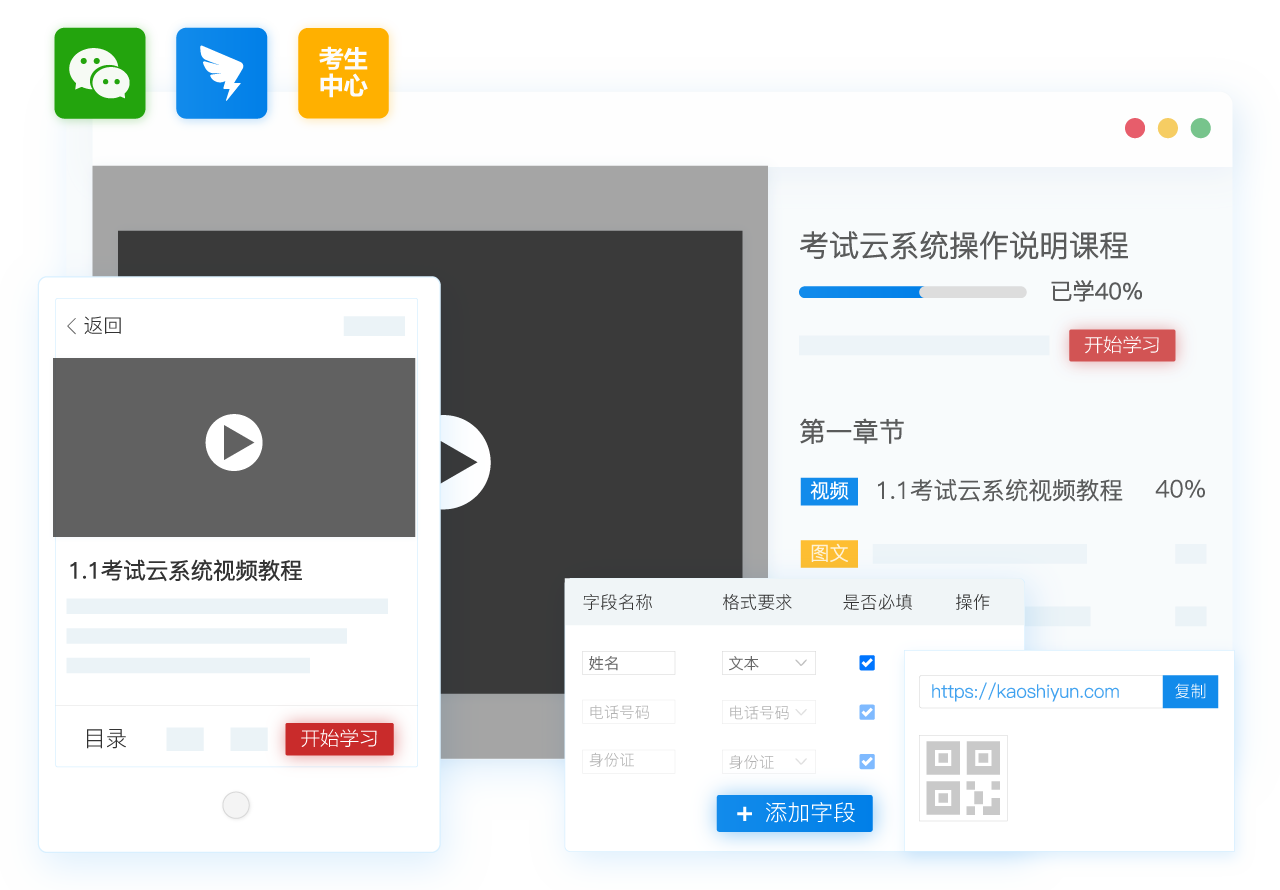Click the 姓名 field name input
Viewport: 1280px width, 890px height.
point(629,663)
